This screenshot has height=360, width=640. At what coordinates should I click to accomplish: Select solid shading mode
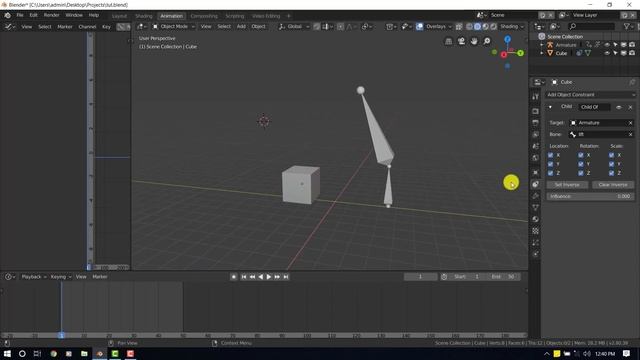[x=477, y=27]
